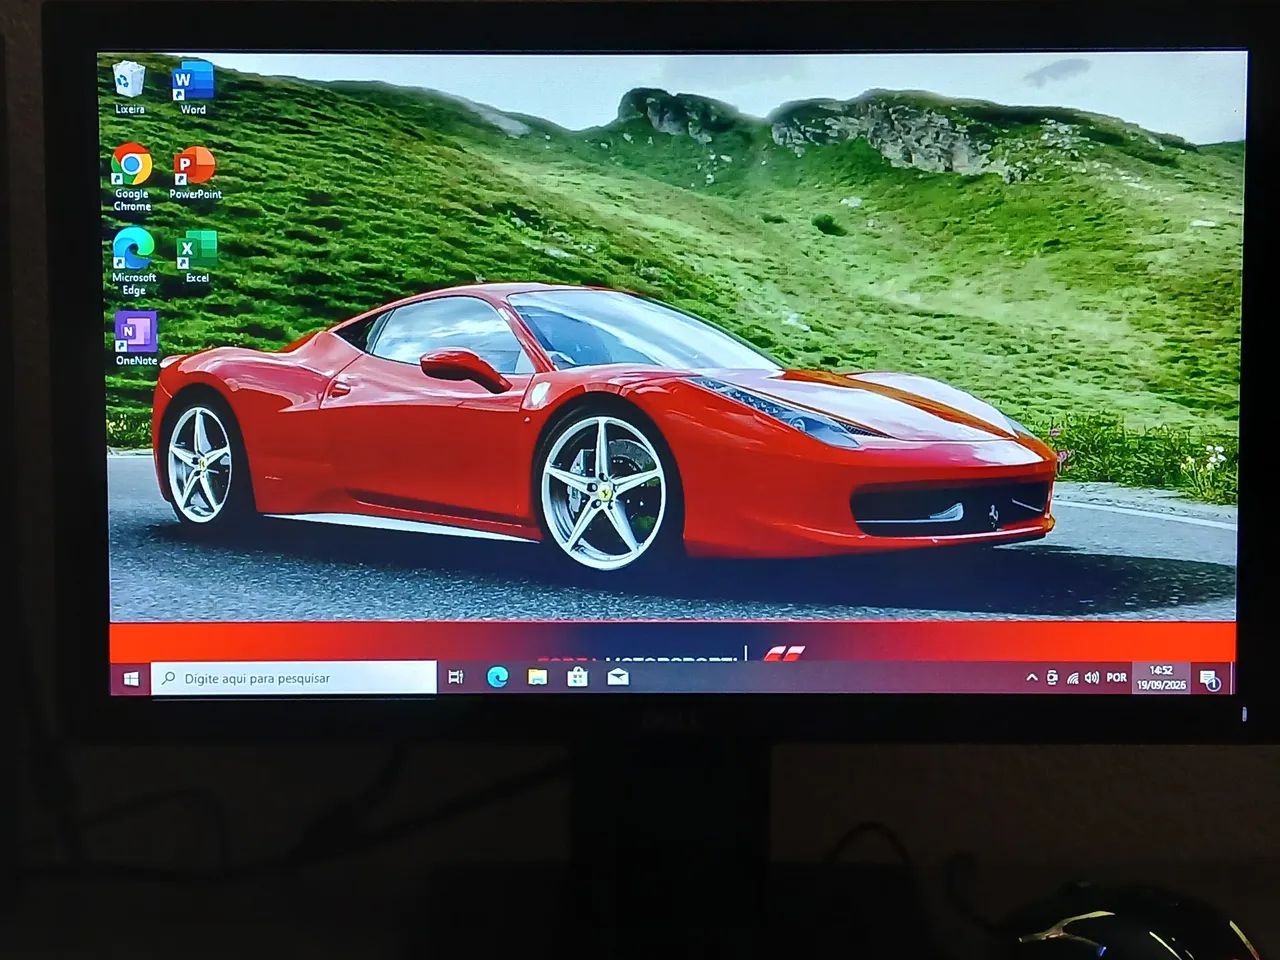Select the Excel desktop shortcut
1280x960 pixels.
coord(197,257)
